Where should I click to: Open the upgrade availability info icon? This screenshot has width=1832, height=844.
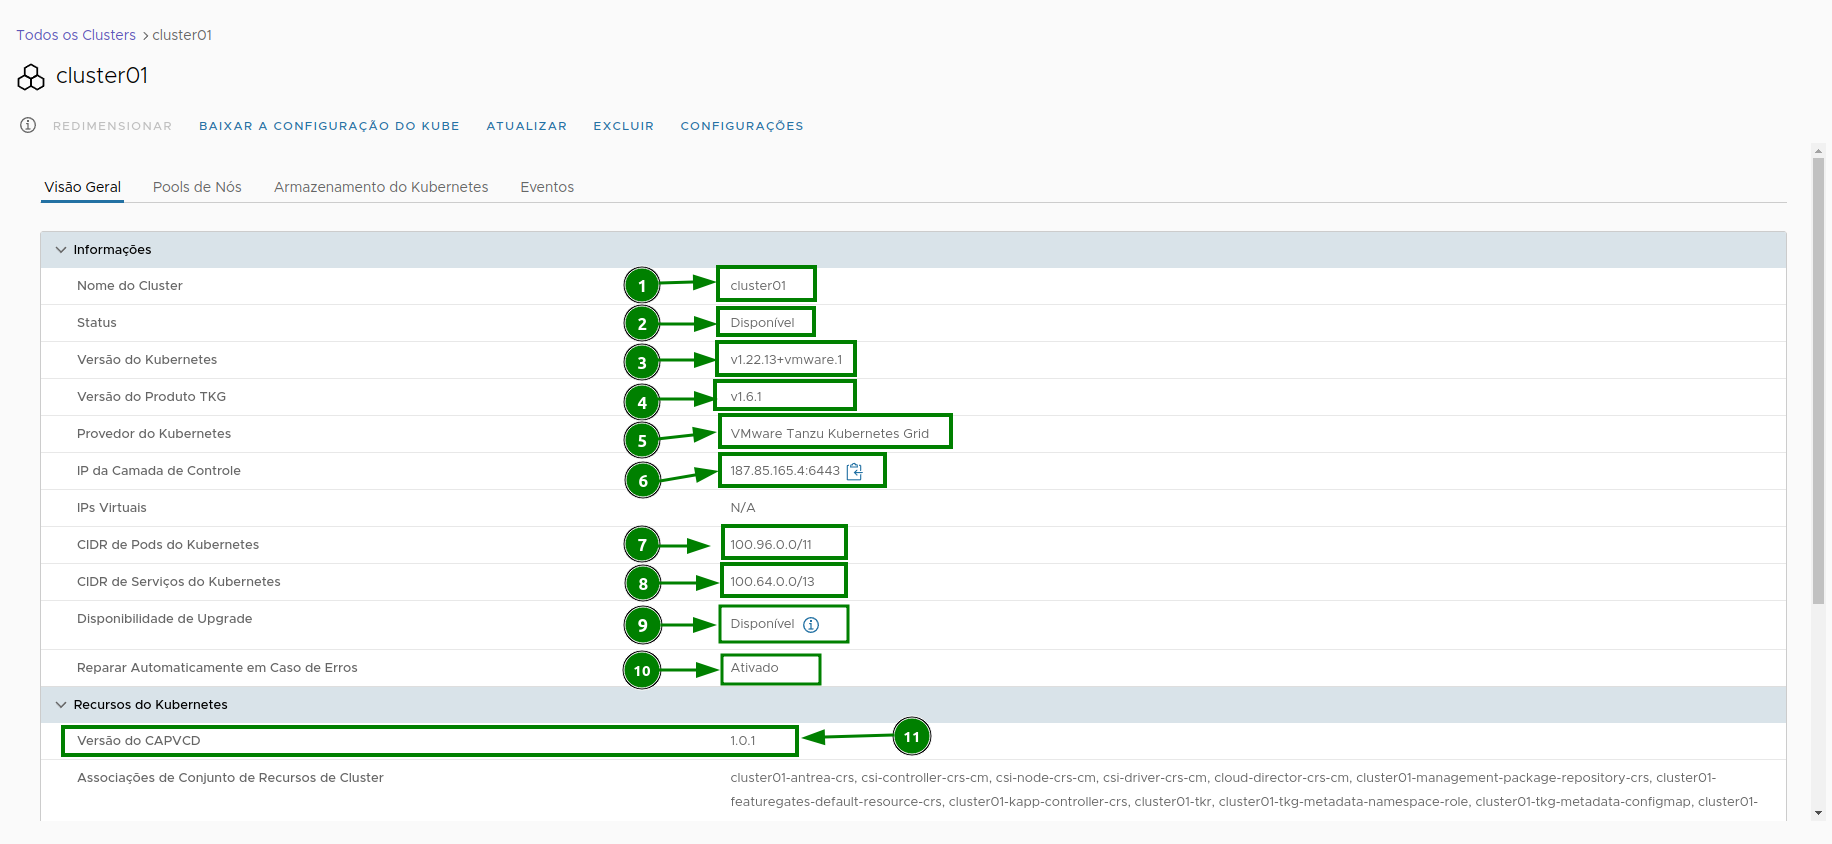click(x=811, y=625)
